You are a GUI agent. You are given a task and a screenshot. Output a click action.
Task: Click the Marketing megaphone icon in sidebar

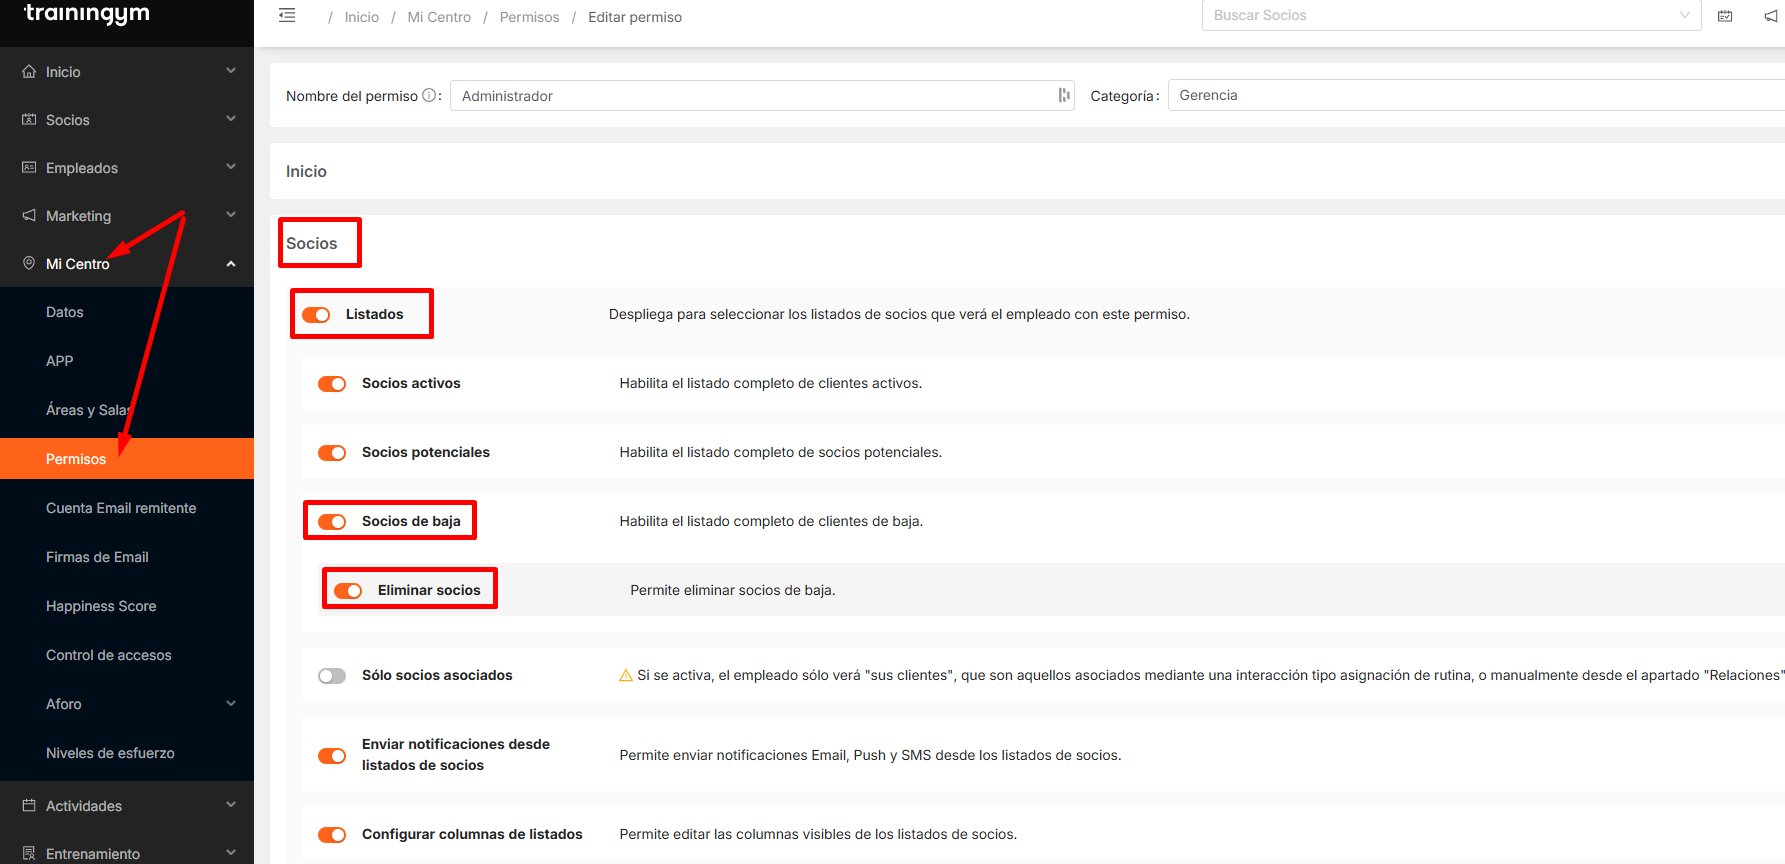pyautogui.click(x=29, y=216)
